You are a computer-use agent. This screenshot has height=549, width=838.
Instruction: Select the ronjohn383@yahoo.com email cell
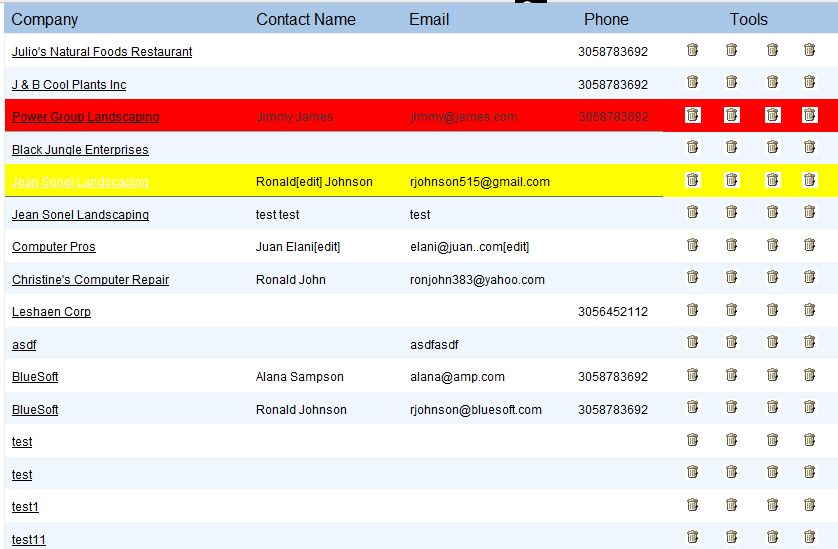click(x=477, y=280)
